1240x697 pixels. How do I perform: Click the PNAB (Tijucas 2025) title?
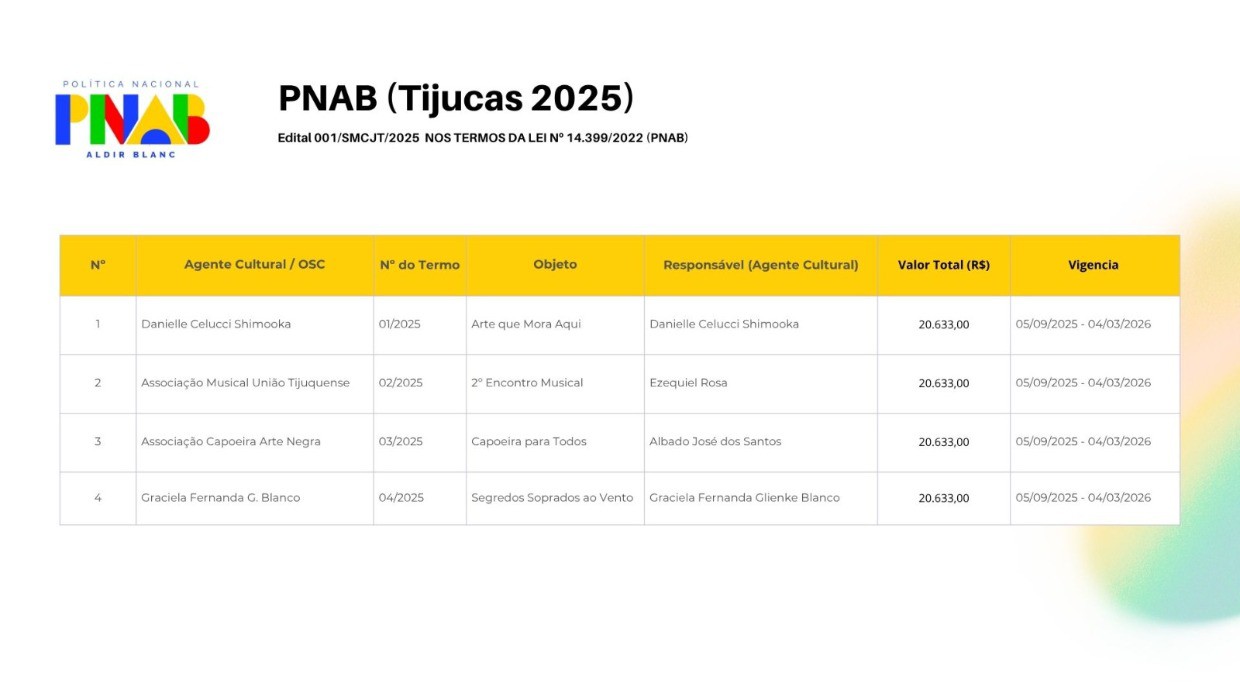coord(456,98)
